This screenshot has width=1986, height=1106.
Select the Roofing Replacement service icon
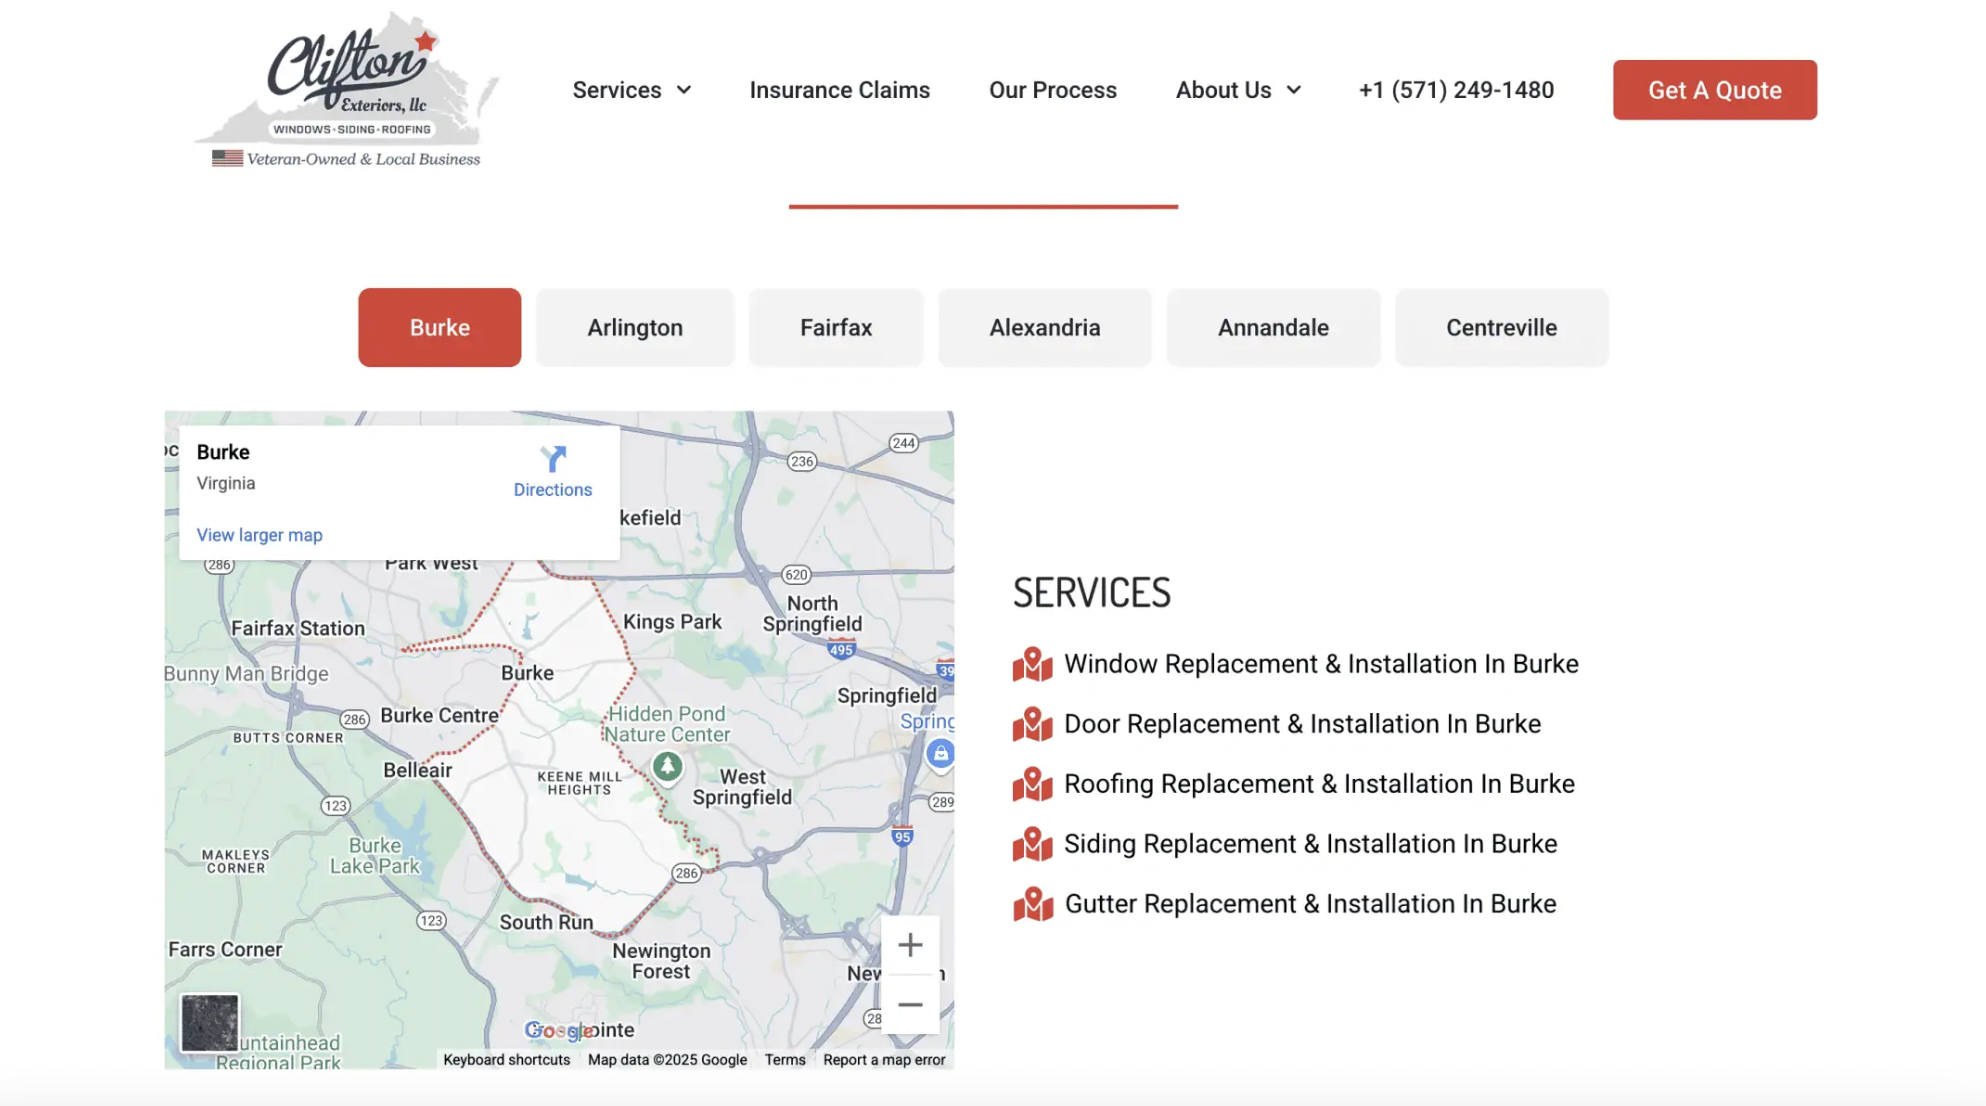(x=1032, y=785)
